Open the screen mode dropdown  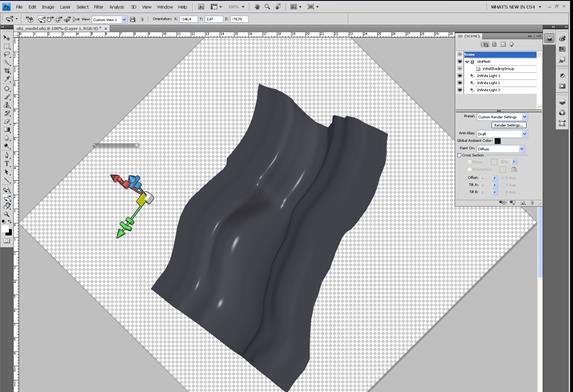coord(312,7)
